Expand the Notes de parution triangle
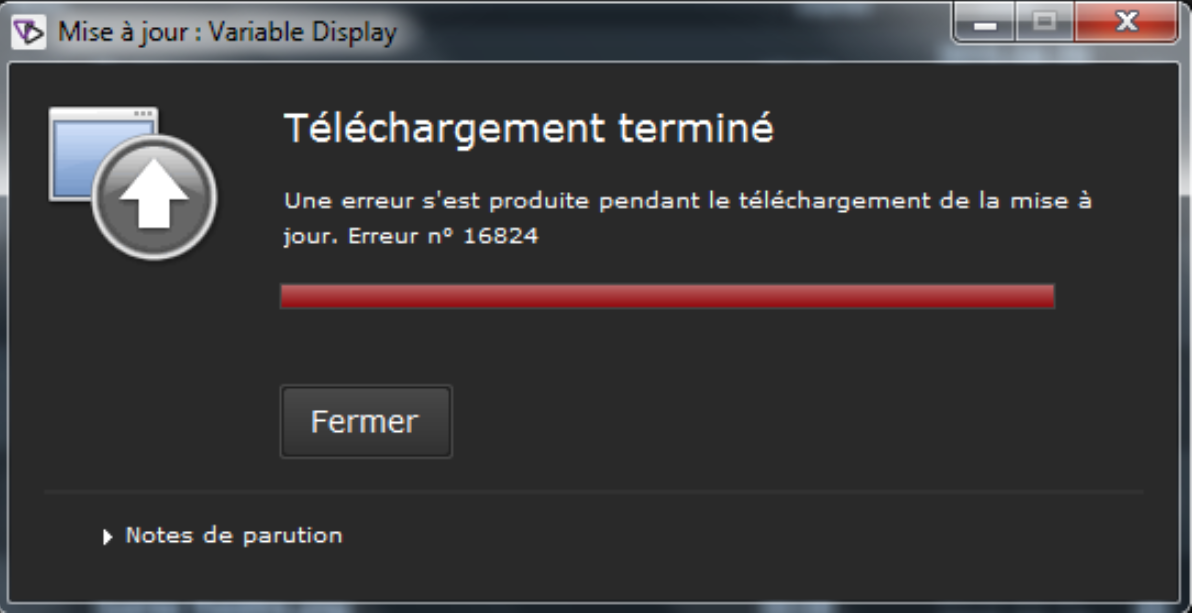Image resolution: width=1192 pixels, height=614 pixels. coord(107,537)
